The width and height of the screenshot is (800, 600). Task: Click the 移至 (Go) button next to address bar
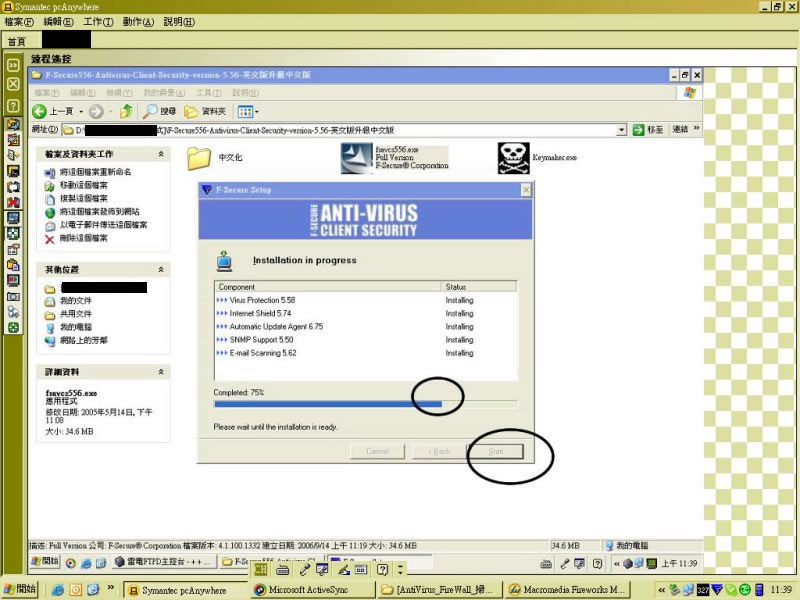[x=647, y=130]
